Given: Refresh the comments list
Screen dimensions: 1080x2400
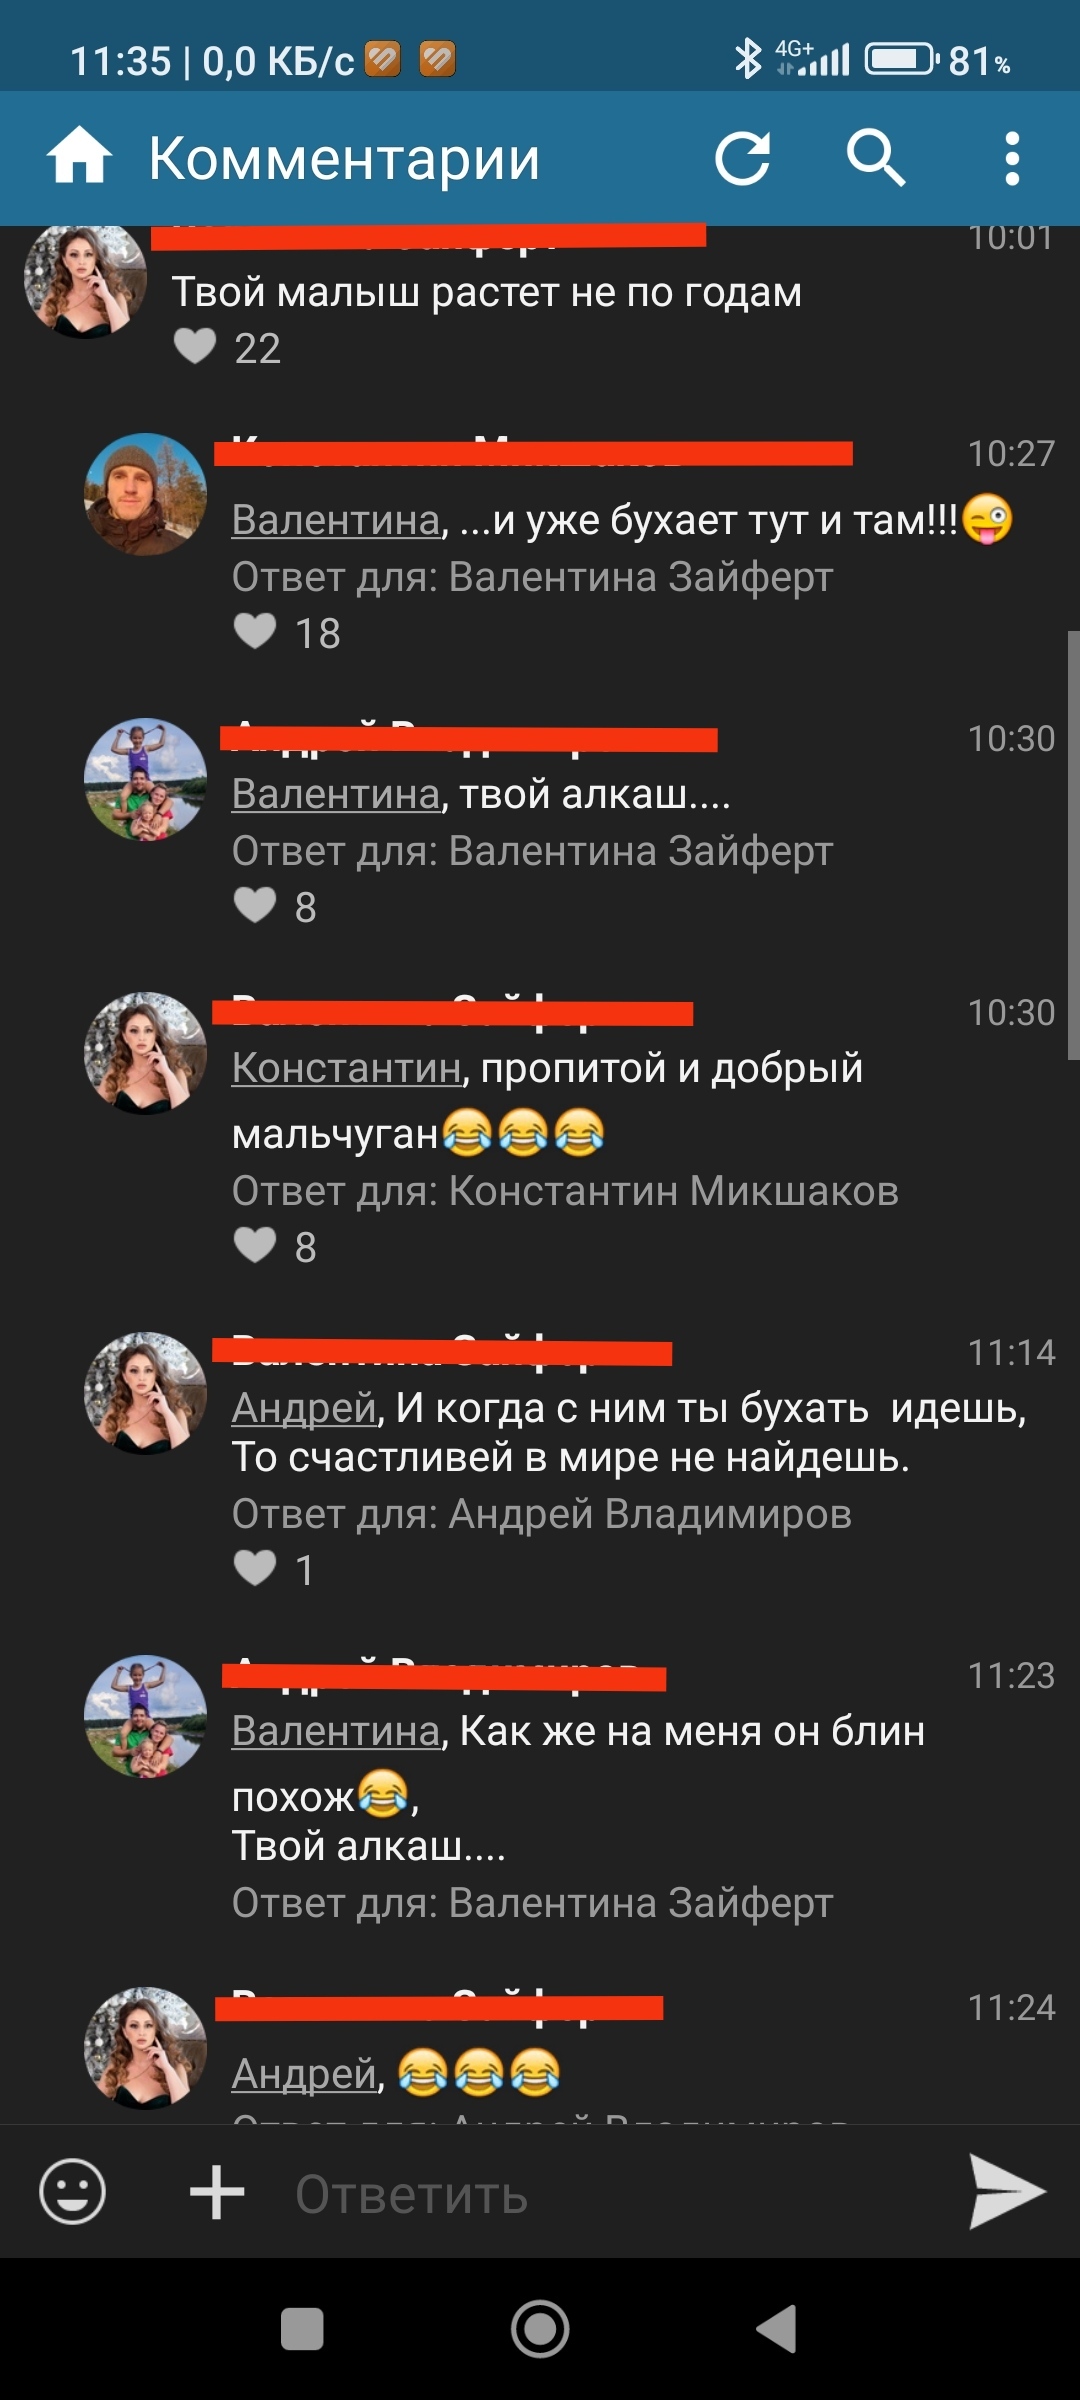Looking at the screenshot, I should point(743,158).
